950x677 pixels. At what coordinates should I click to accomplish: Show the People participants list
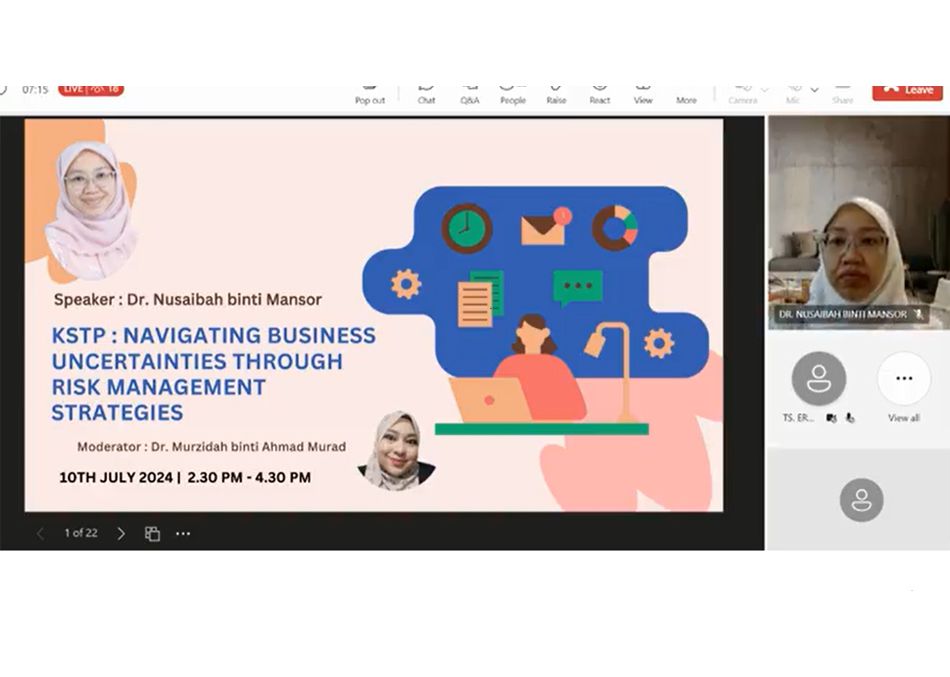pos(513,93)
